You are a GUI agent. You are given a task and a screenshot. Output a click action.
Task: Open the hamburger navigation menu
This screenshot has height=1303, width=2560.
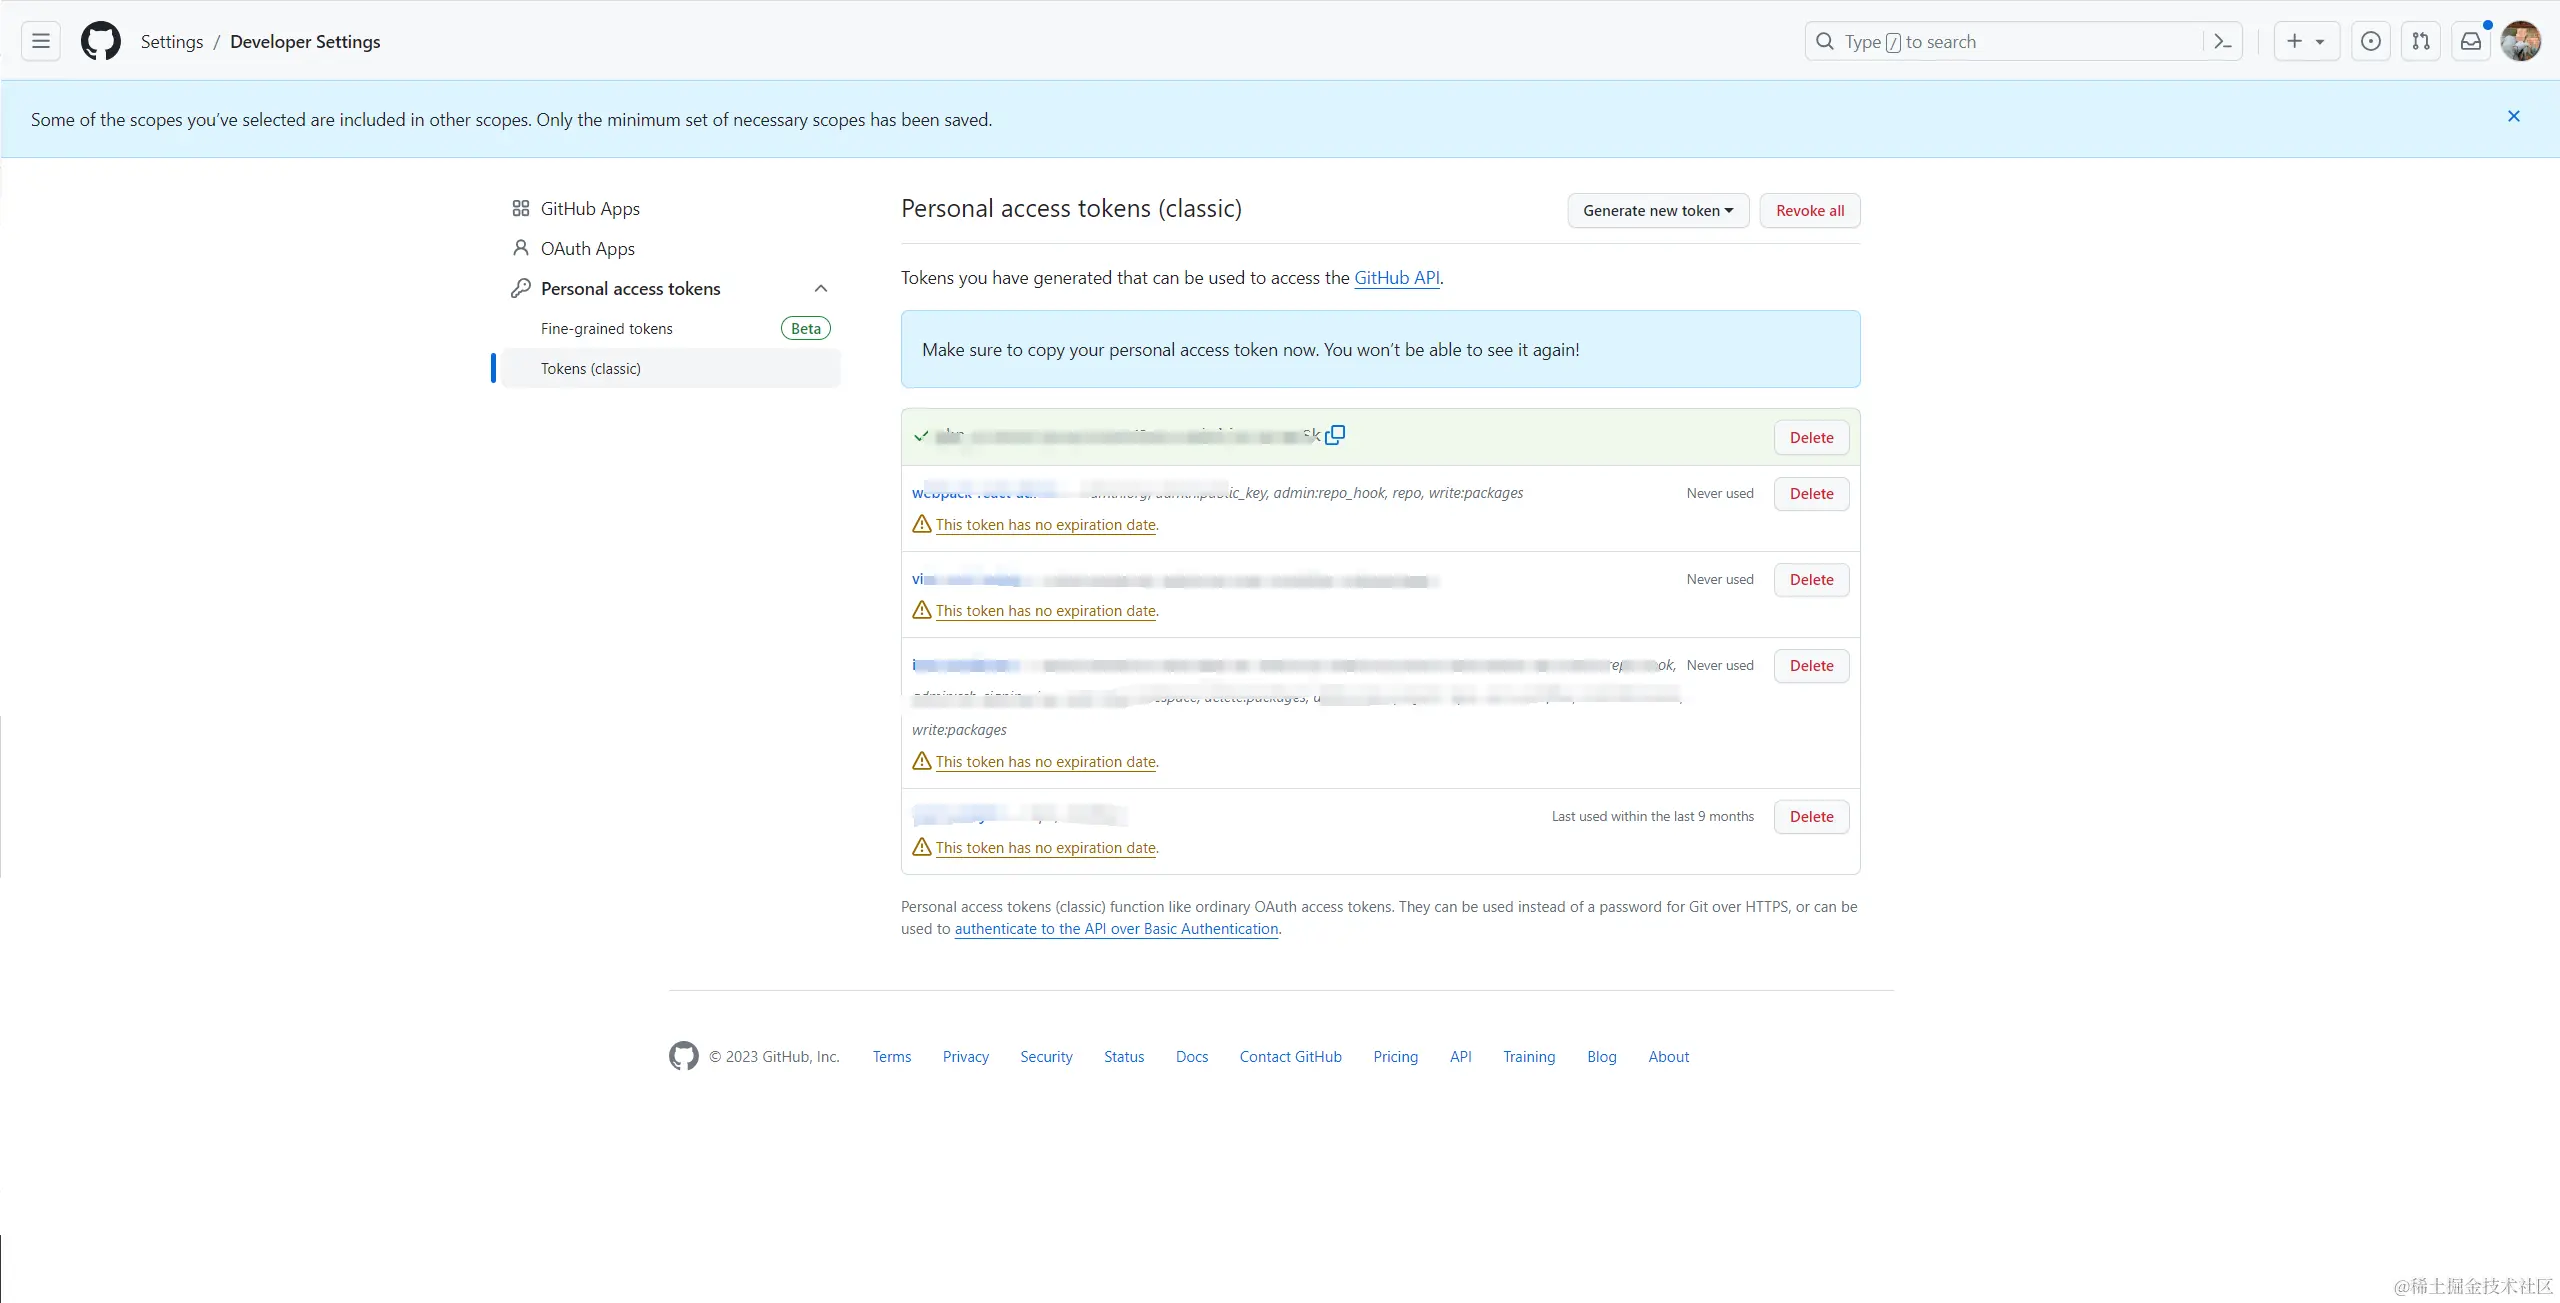41,41
